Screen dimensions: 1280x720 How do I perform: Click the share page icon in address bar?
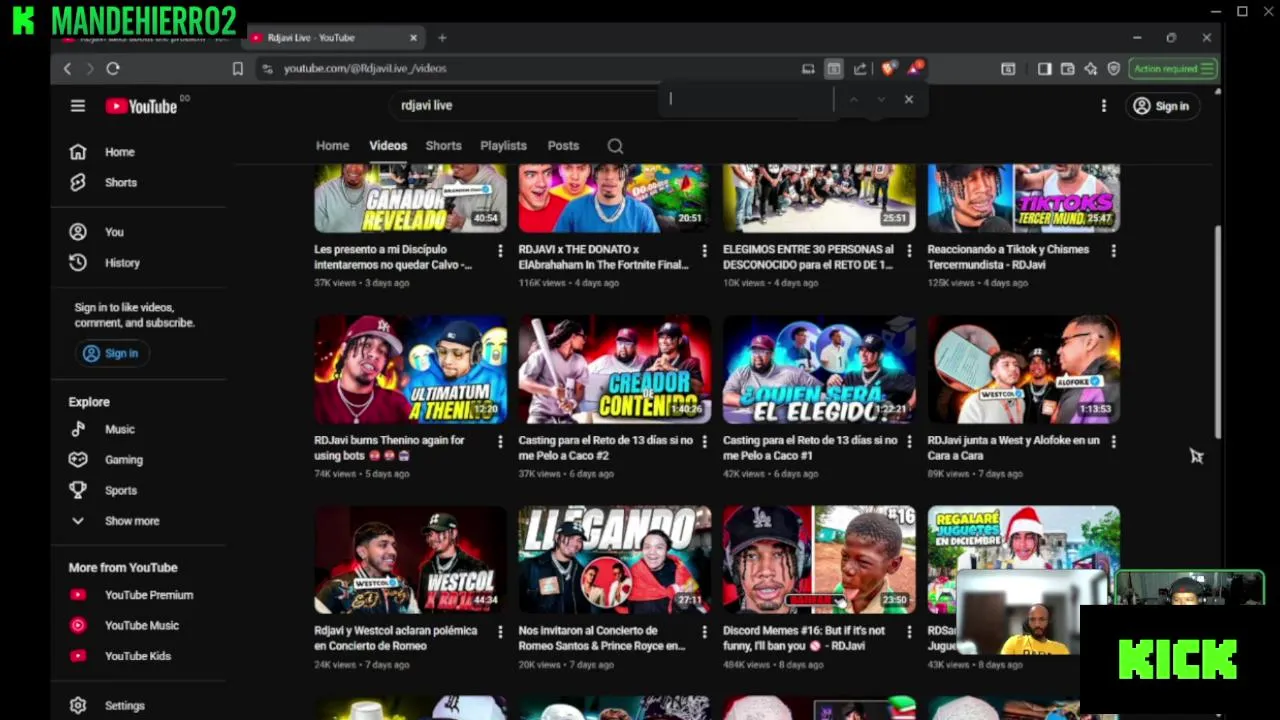pos(860,69)
